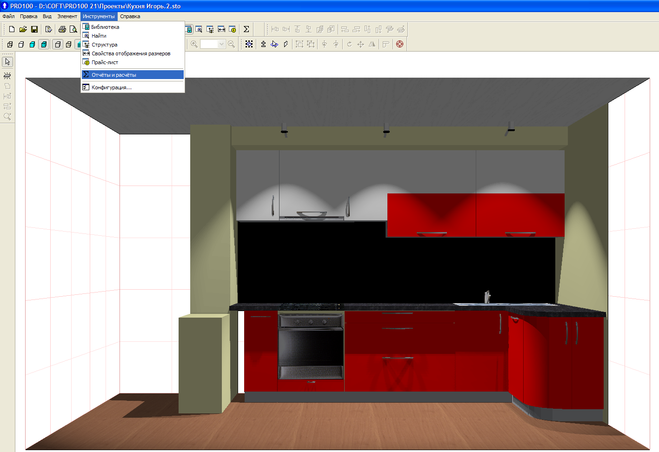Open the Справка menu

(130, 16)
